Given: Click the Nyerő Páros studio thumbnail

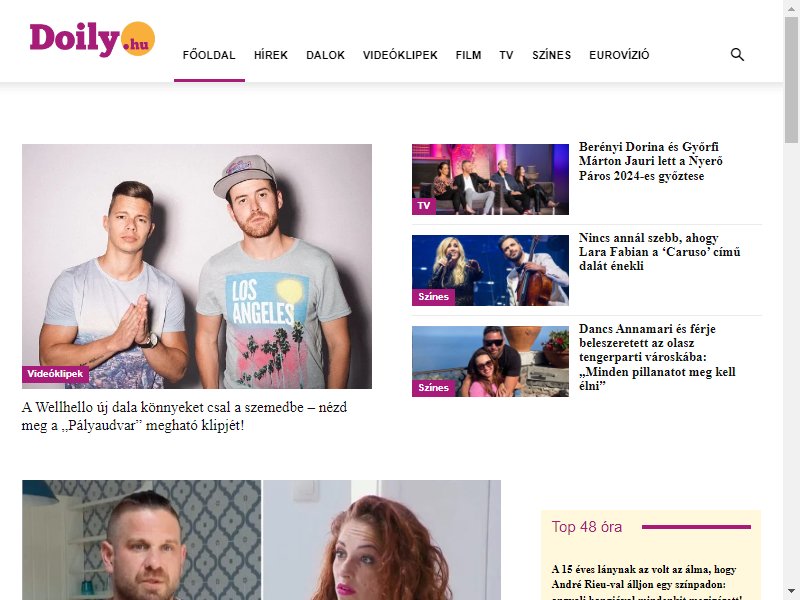Looking at the screenshot, I should coord(490,179).
